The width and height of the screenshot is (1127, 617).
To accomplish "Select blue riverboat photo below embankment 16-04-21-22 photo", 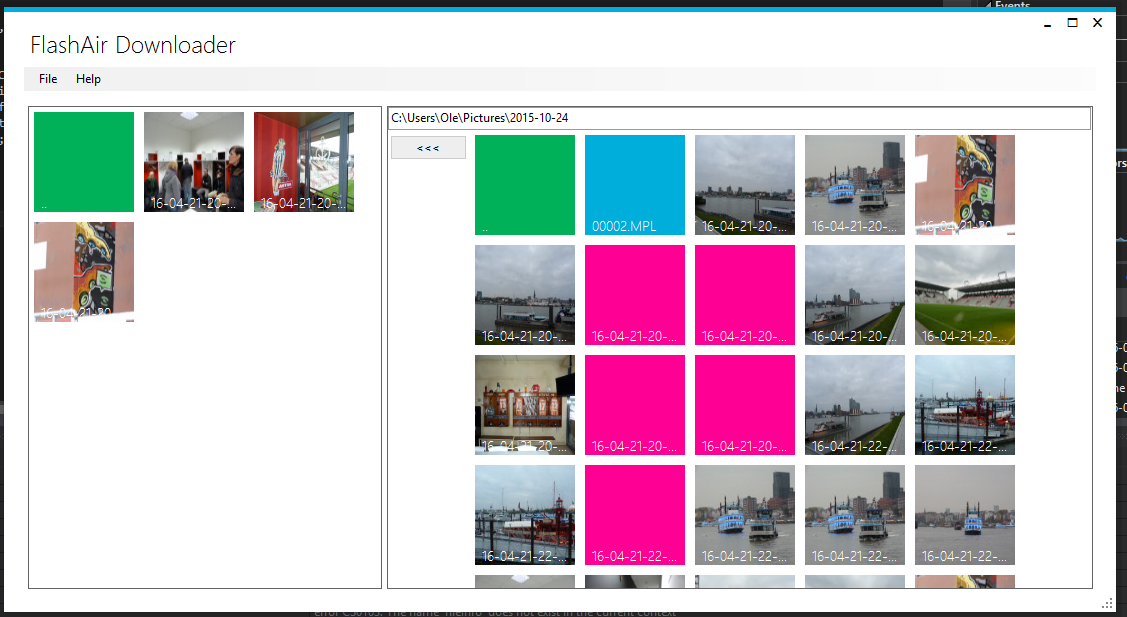I will click(x=855, y=515).
